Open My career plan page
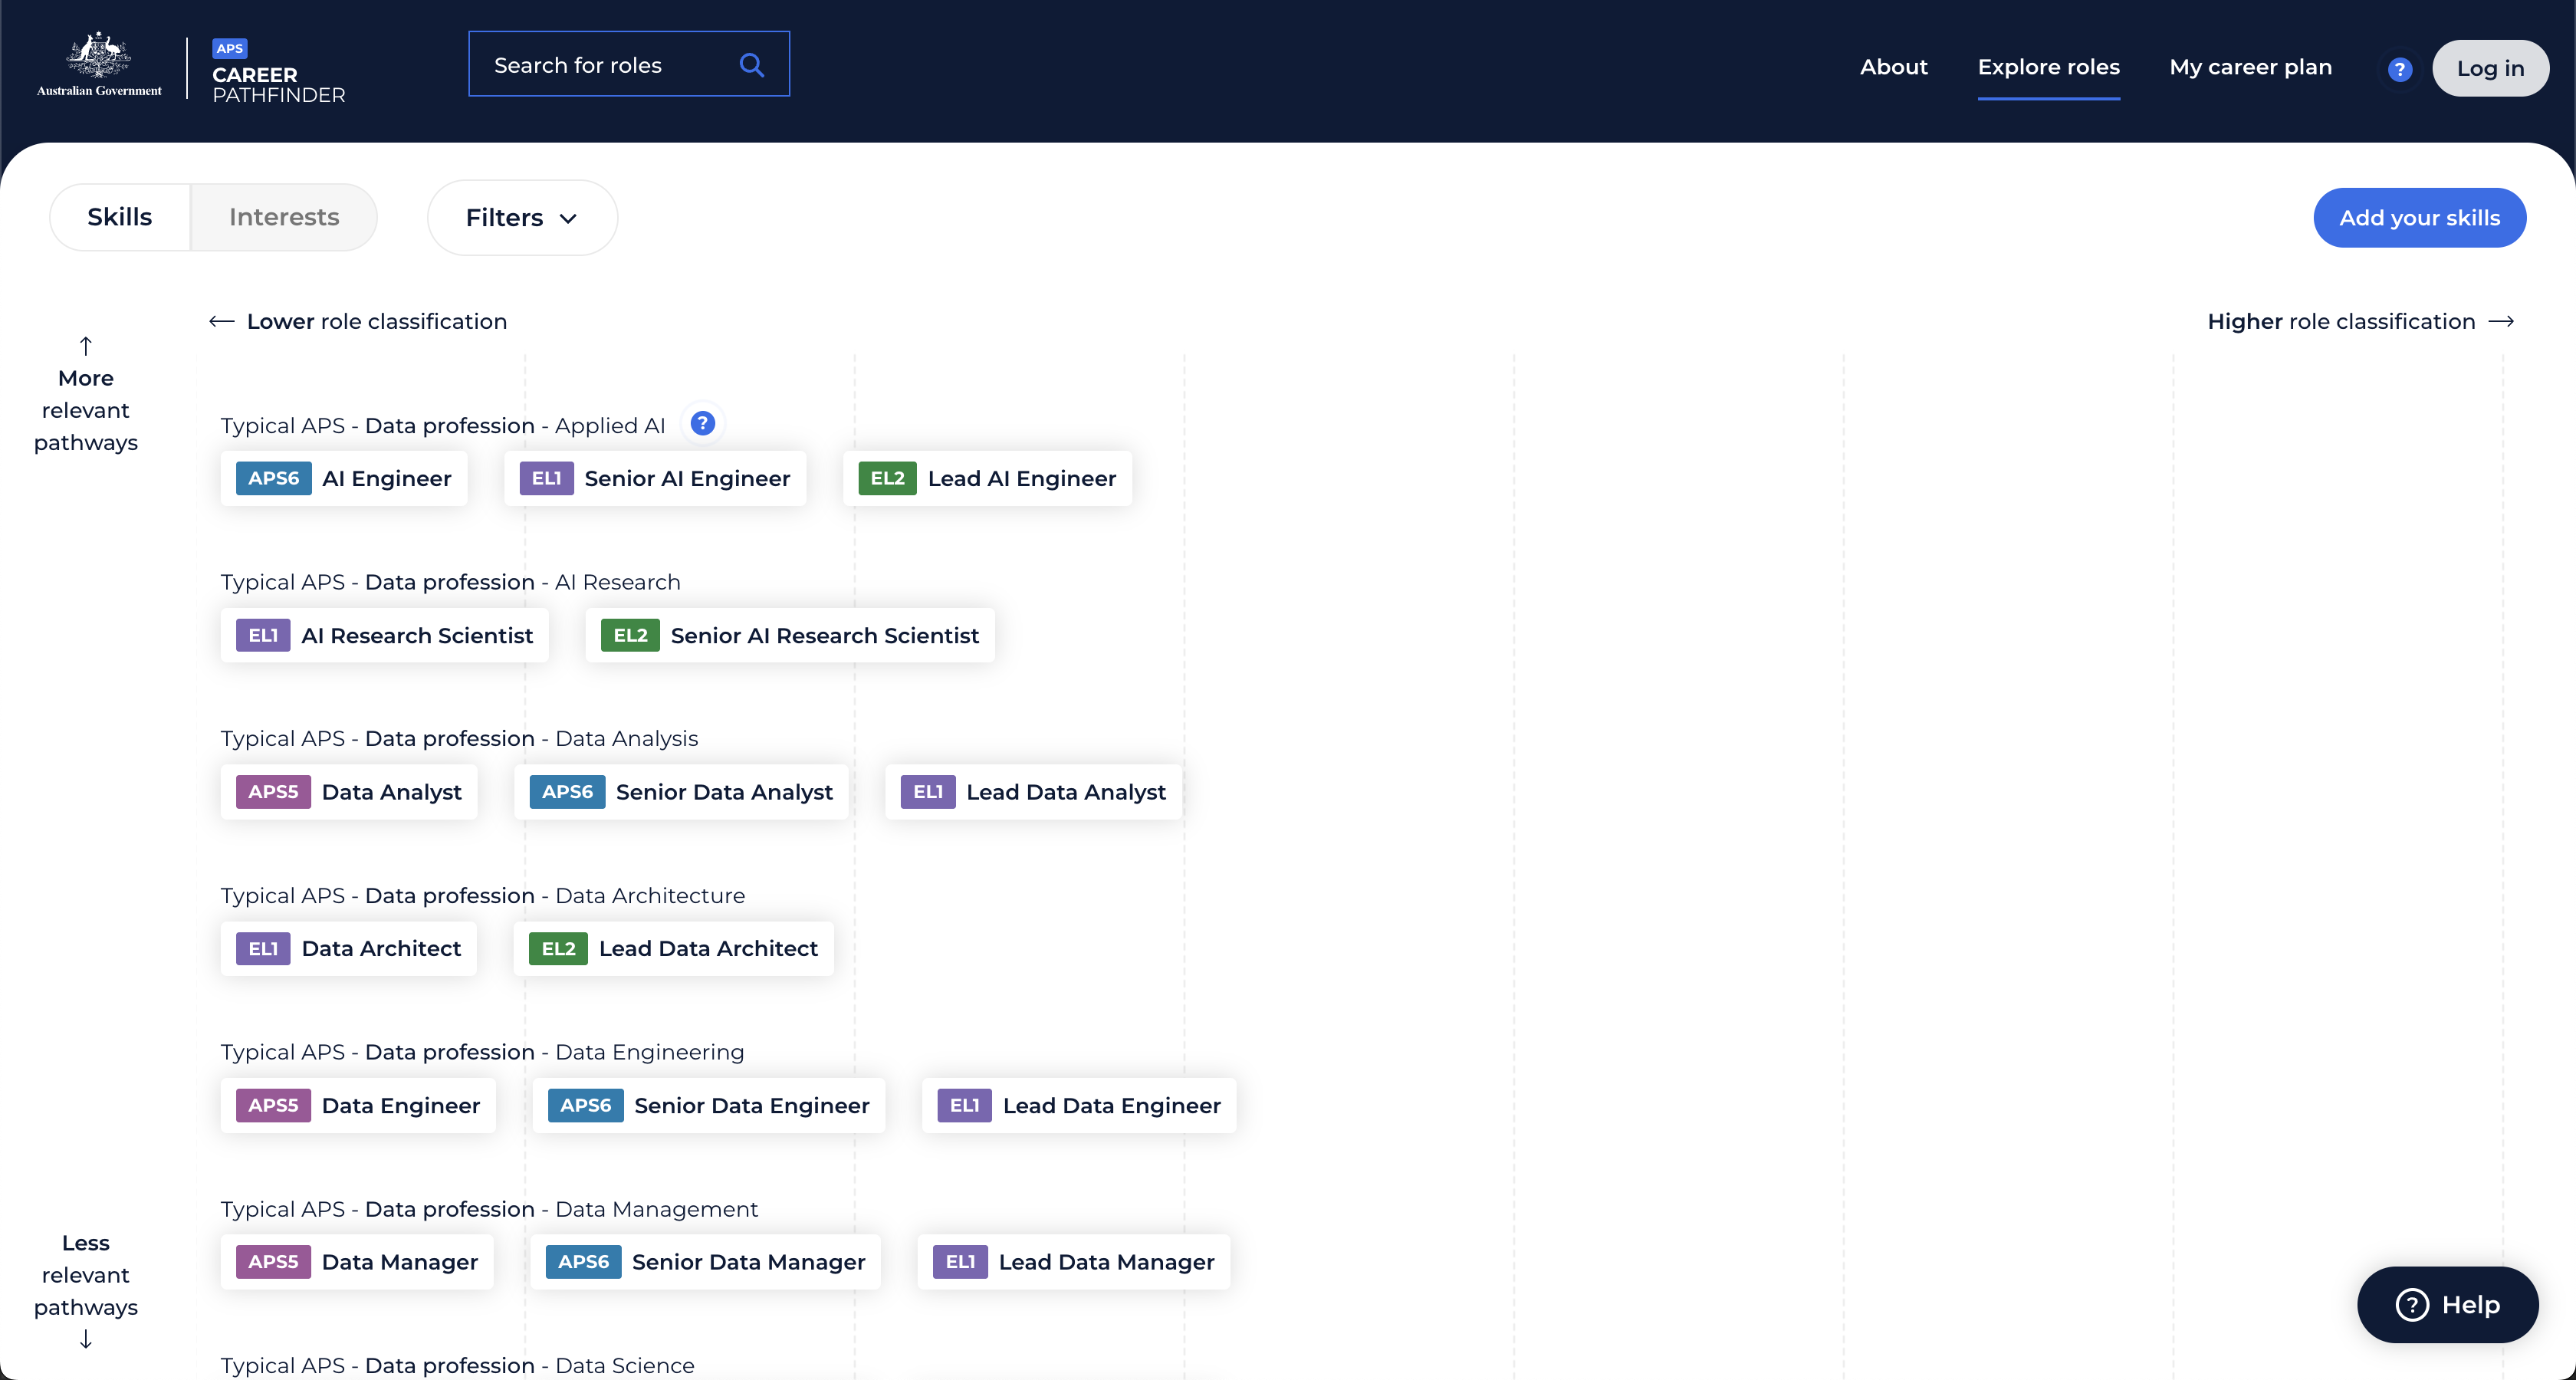 click(x=2250, y=67)
